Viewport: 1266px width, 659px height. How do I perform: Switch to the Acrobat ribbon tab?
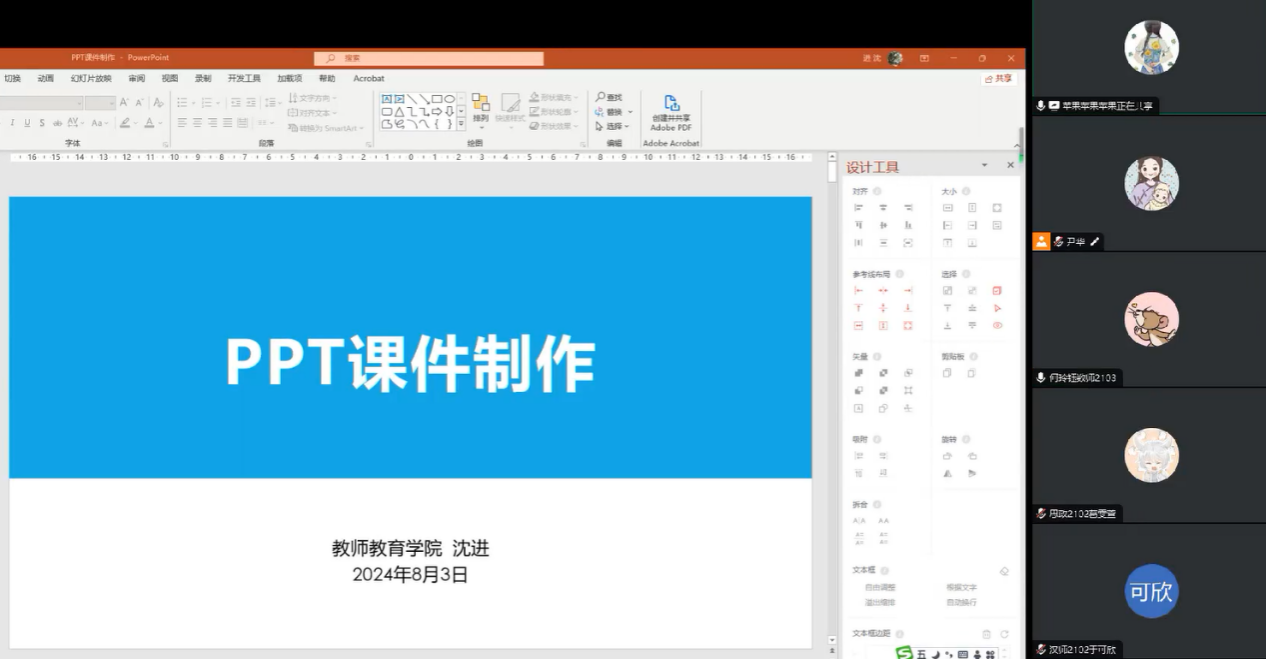tap(368, 78)
